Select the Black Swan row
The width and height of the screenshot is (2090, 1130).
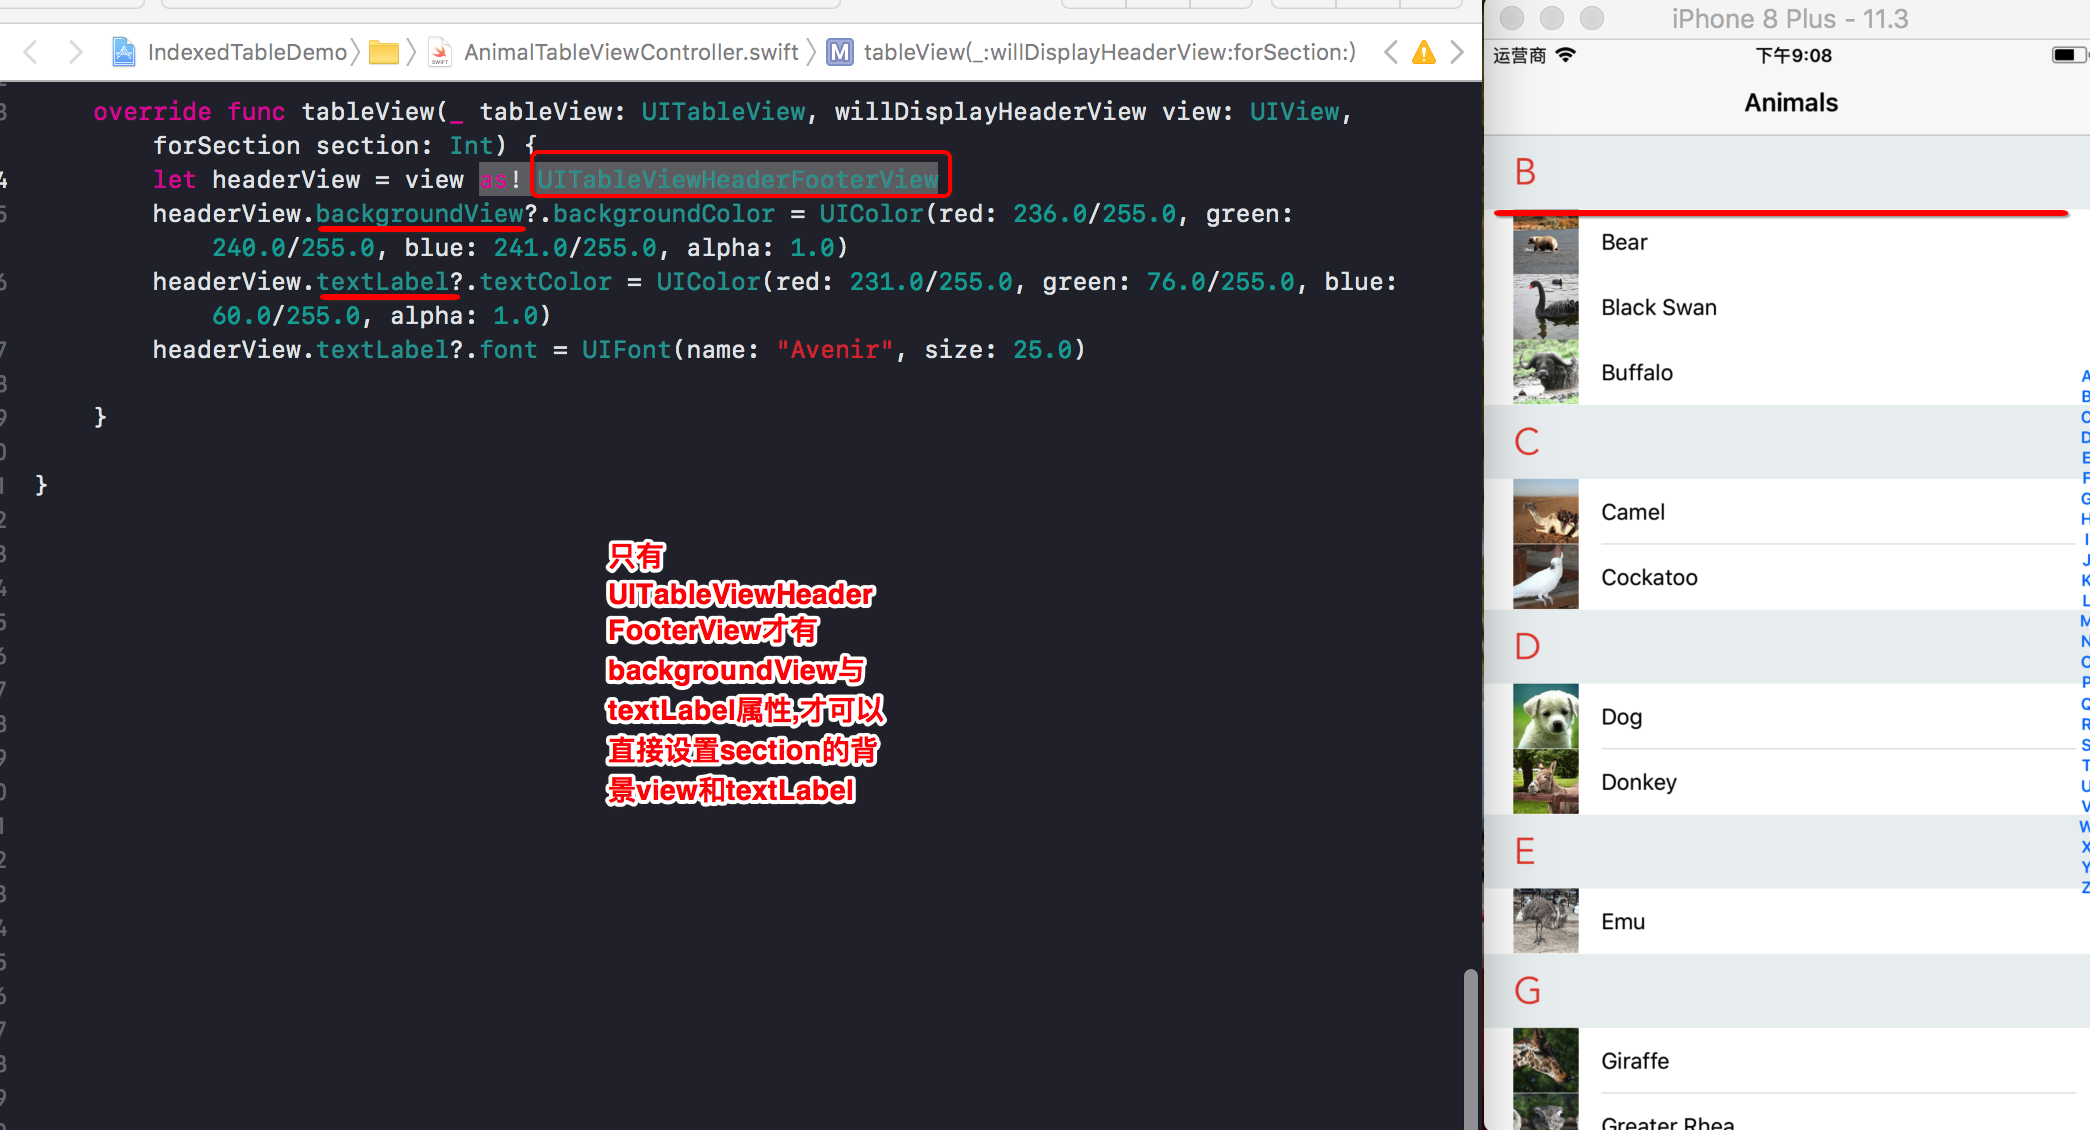tap(1786, 307)
